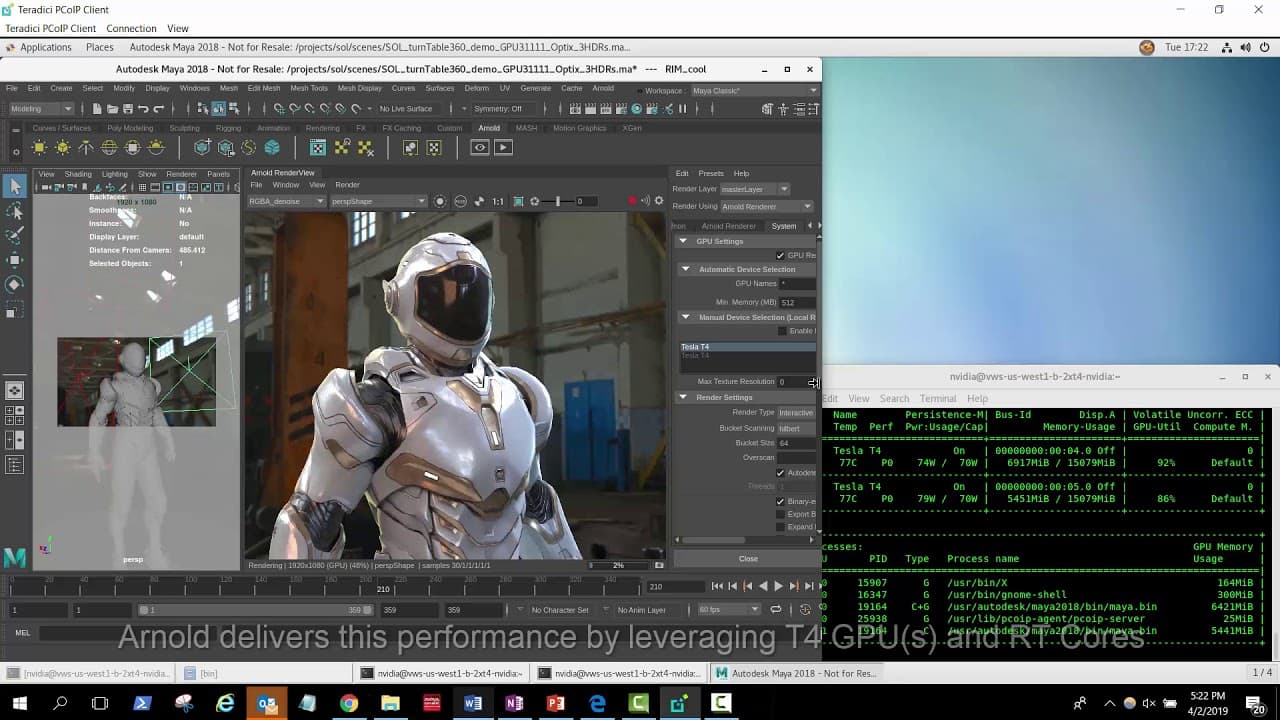Open the Workspace Maya Classic dropdown
Image resolution: width=1280 pixels, height=720 pixels.
coord(754,90)
